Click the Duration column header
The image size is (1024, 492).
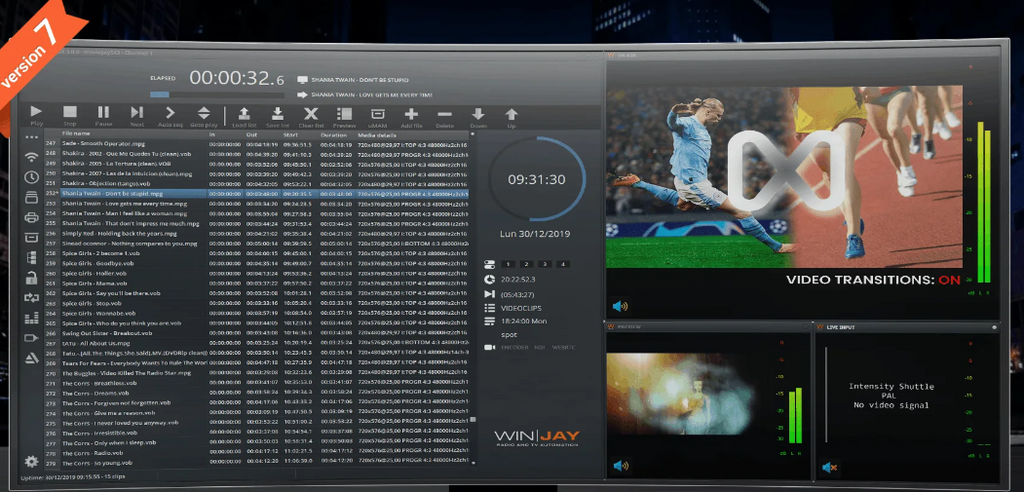point(334,134)
